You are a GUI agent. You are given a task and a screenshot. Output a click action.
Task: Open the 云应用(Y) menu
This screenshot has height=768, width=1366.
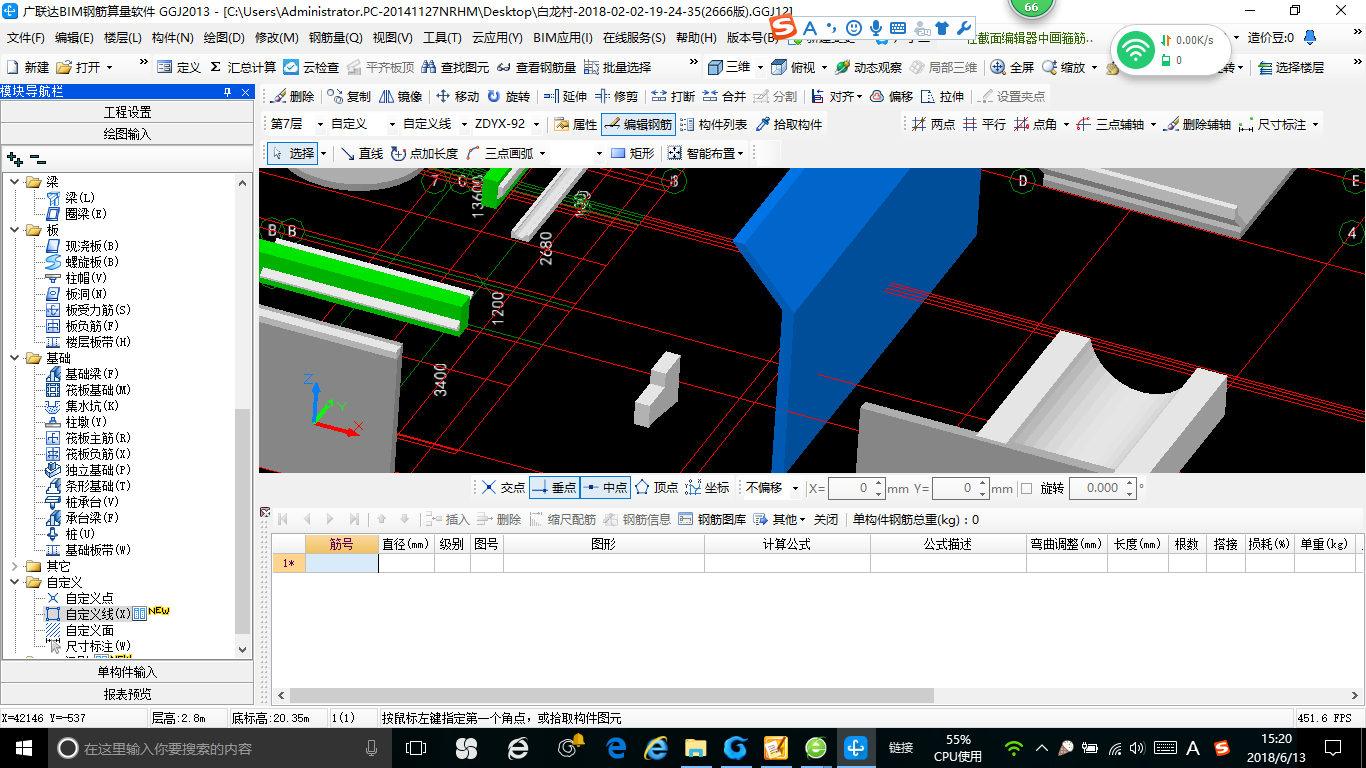497,38
